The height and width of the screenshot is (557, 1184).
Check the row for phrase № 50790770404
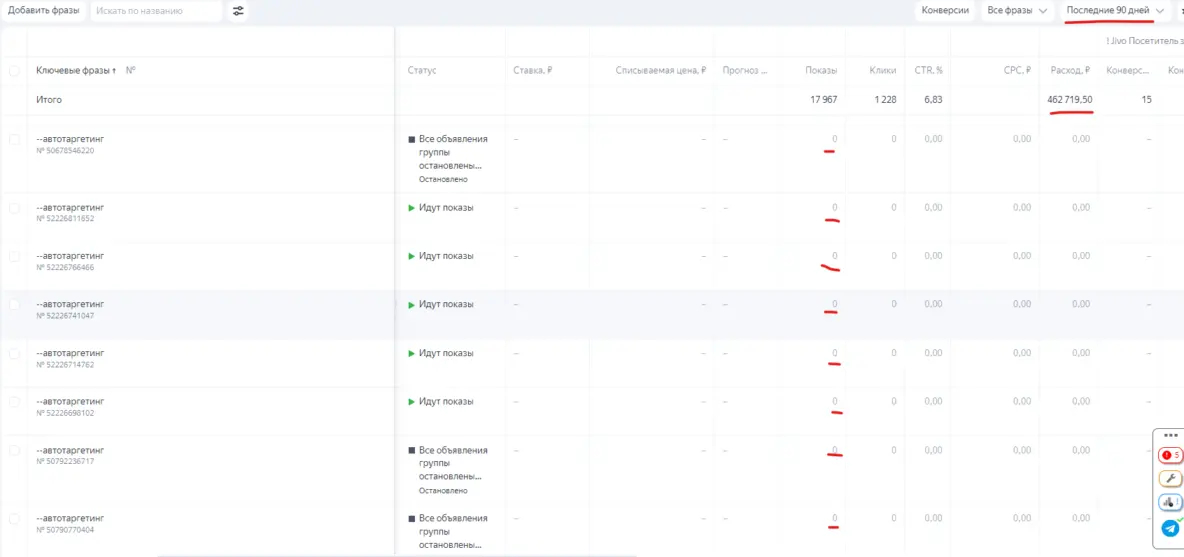click(x=14, y=519)
